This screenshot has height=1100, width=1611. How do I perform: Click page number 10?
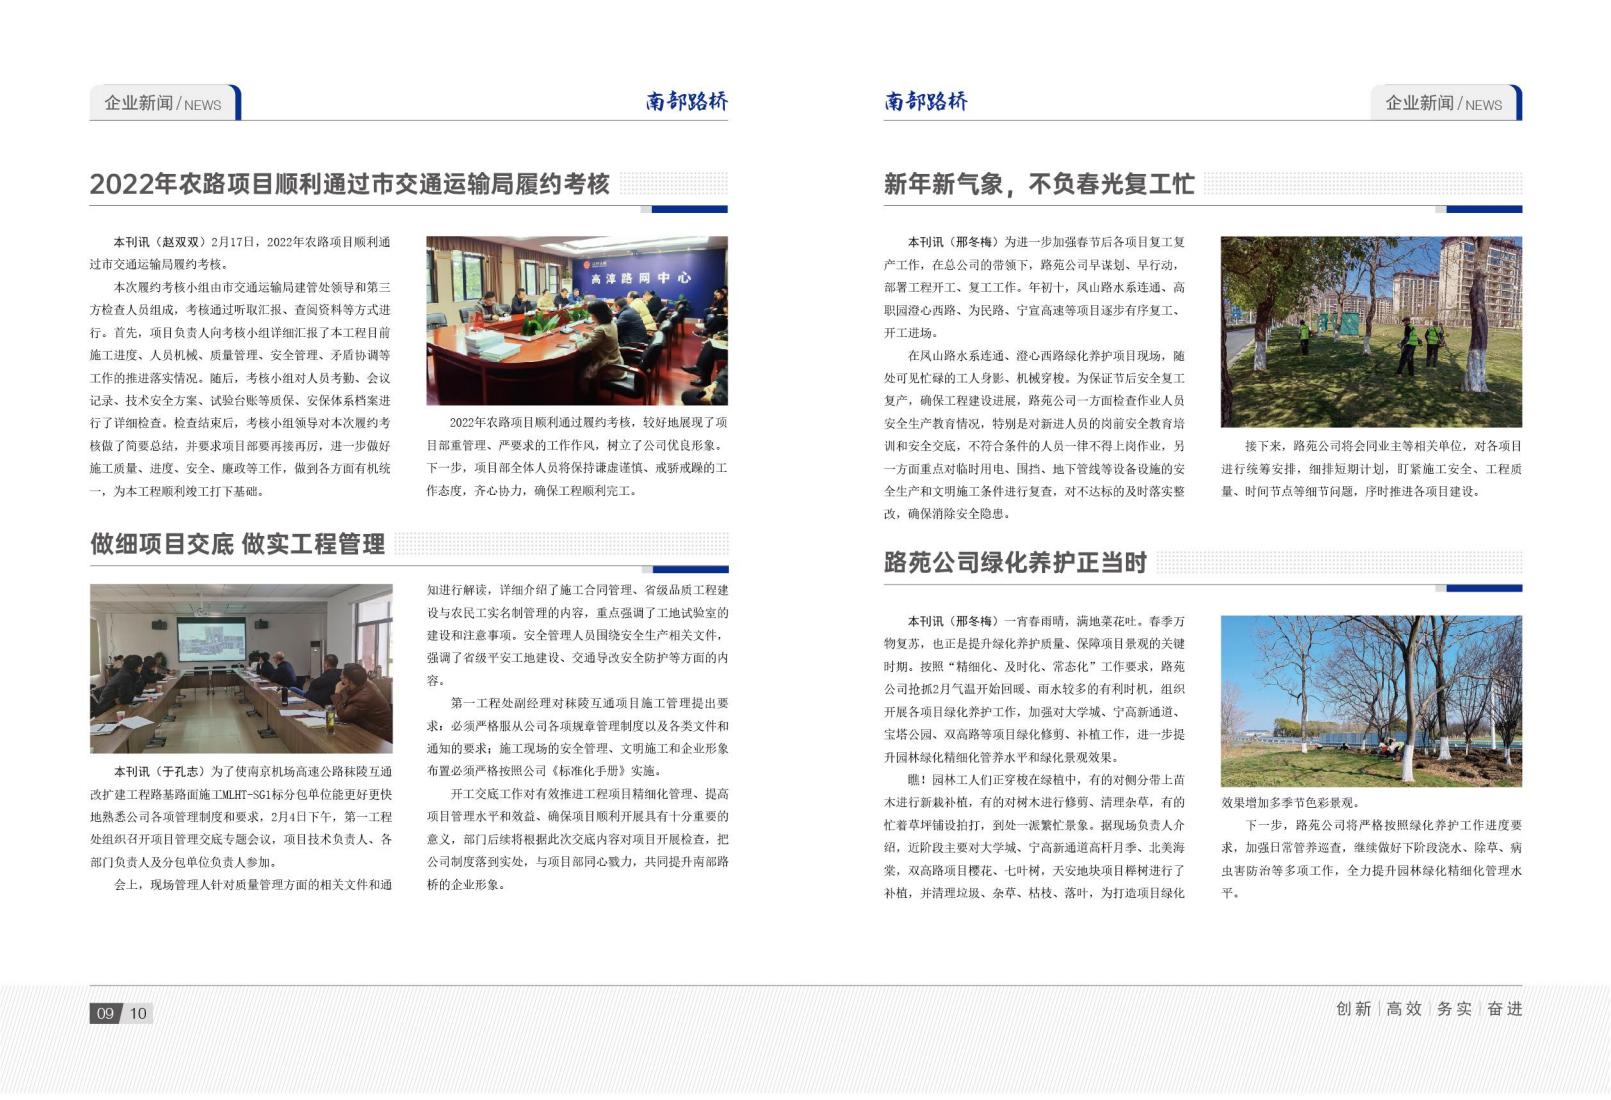[138, 1013]
